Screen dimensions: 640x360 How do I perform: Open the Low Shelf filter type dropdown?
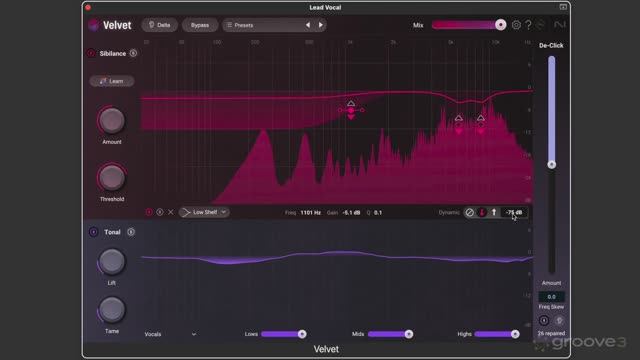204,212
